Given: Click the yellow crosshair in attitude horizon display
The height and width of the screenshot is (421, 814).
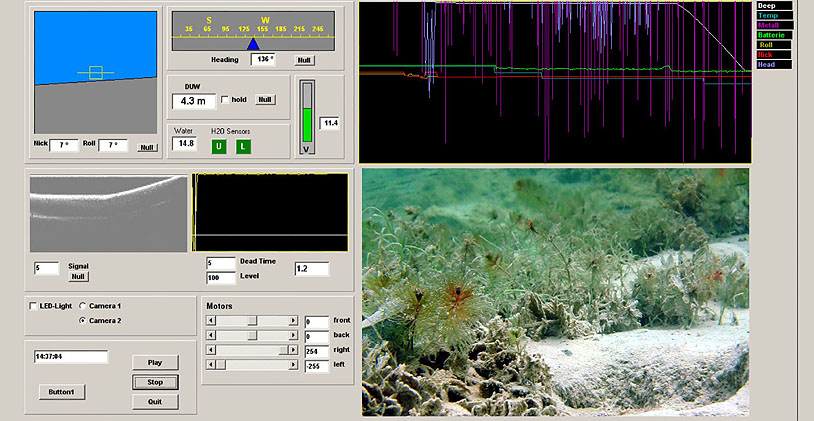Looking at the screenshot, I should pos(95,72).
